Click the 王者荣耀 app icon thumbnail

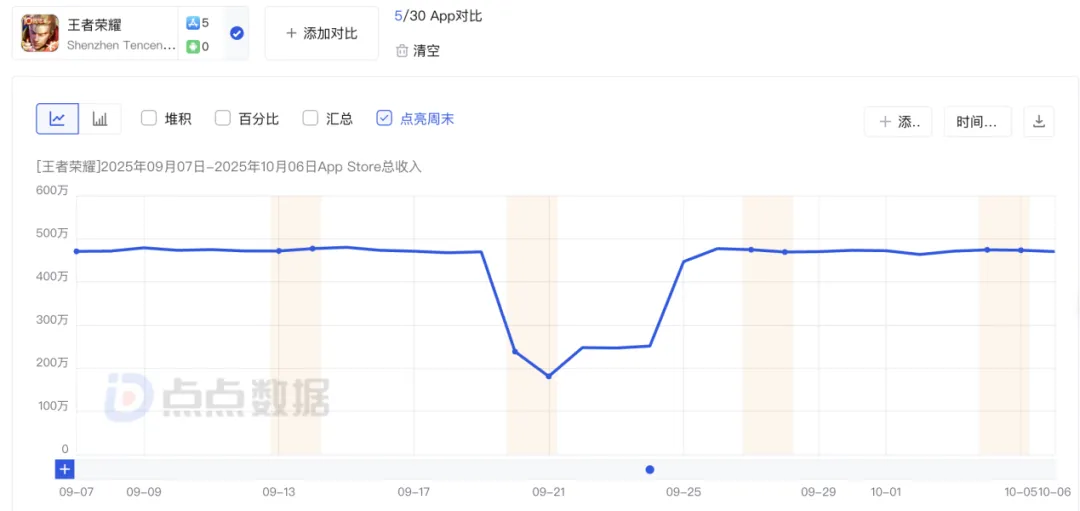pyautogui.click(x=39, y=32)
